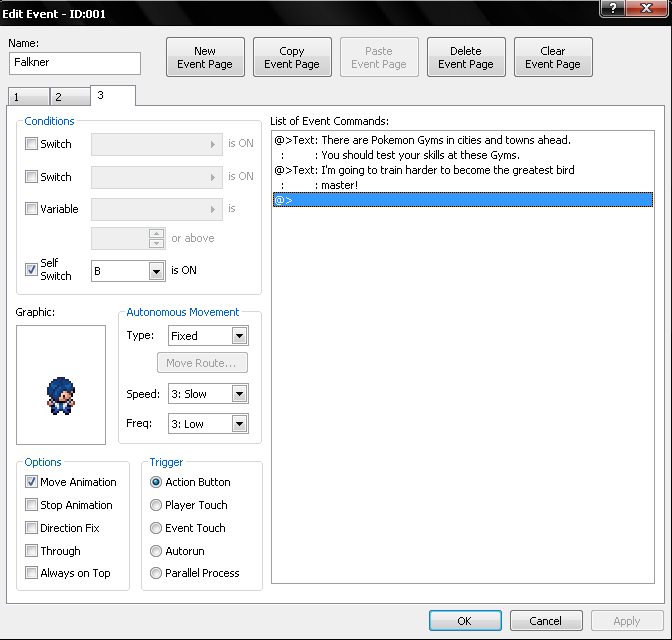Uncheck the Self Switch condition
Screen dimensions: 672x640
coord(31,269)
